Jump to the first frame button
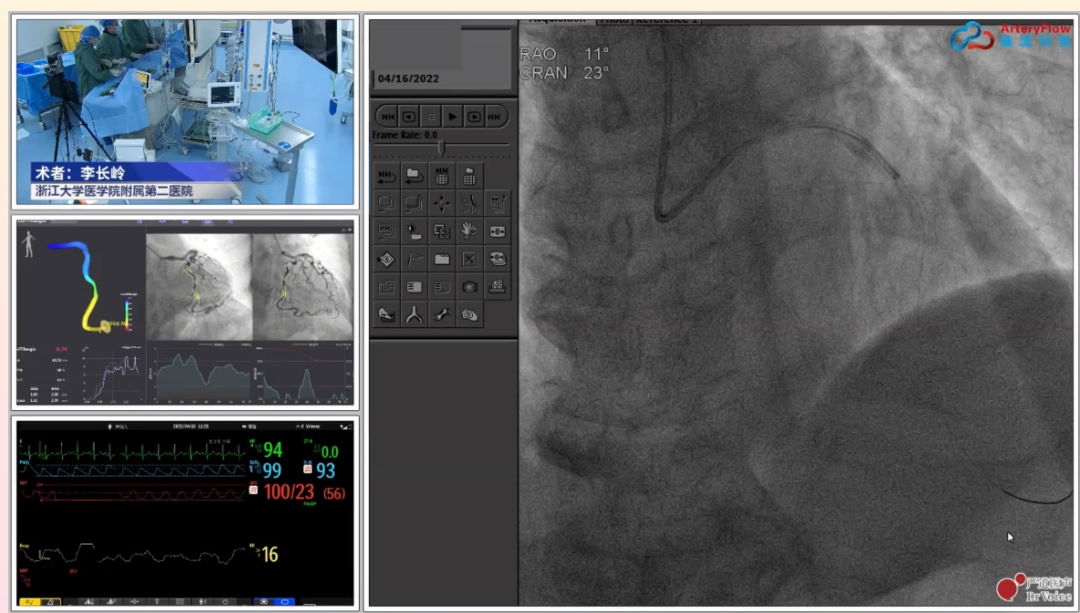Viewport: 1080px width, 613px height. pos(388,117)
